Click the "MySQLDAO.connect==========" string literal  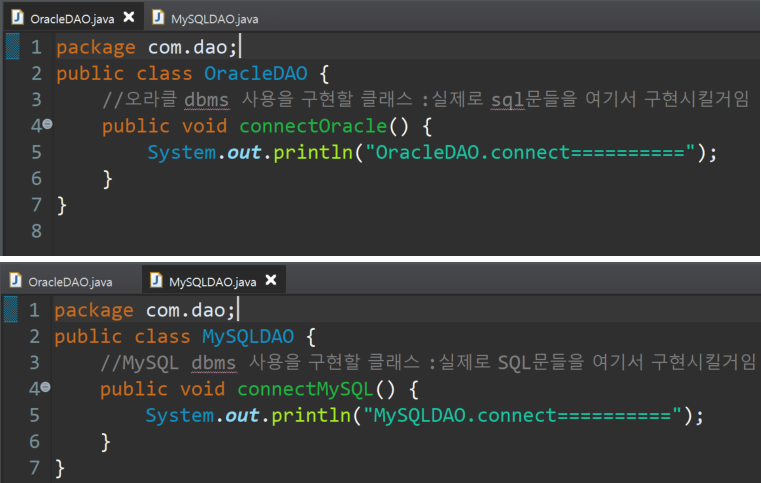(x=523, y=416)
